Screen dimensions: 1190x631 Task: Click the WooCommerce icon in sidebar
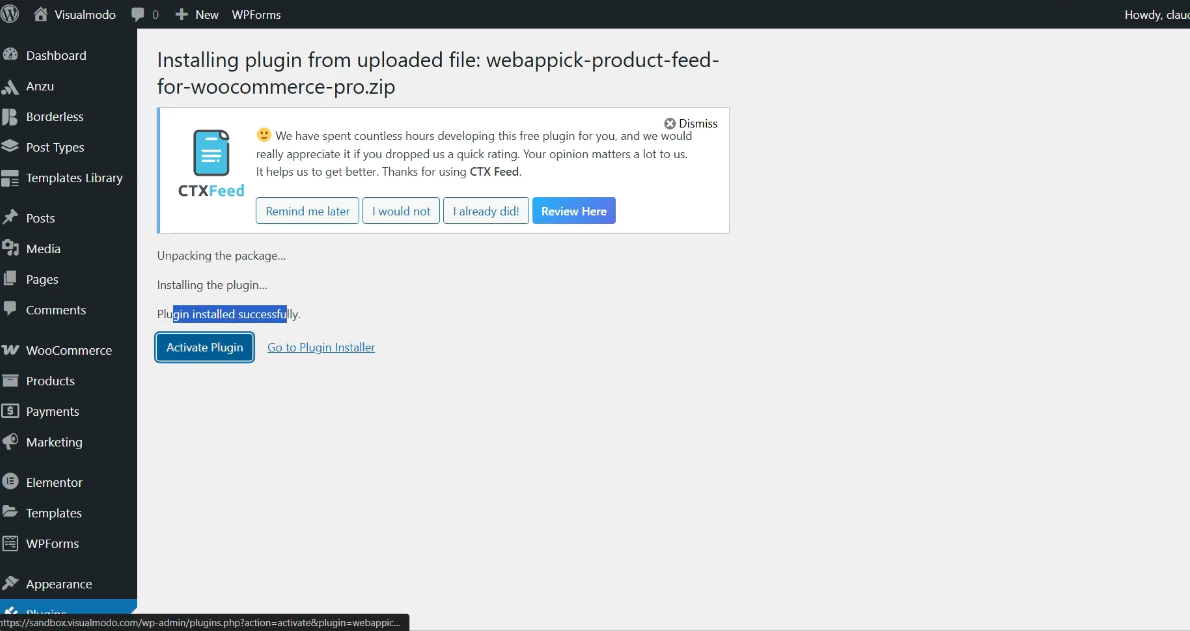coord(10,350)
